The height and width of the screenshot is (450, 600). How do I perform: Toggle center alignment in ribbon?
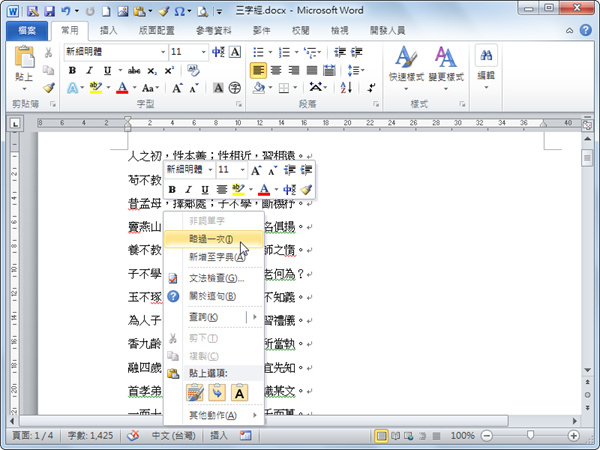point(276,70)
